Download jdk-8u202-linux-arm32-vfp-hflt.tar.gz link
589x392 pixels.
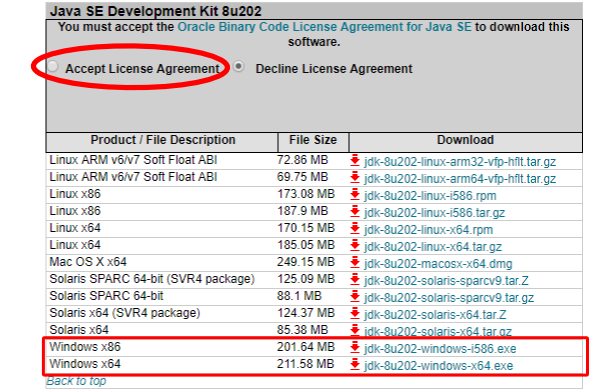(x=460, y=162)
